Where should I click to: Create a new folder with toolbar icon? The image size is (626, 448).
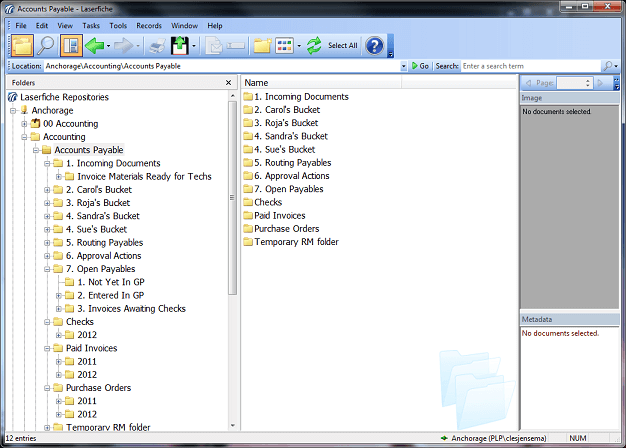point(262,46)
